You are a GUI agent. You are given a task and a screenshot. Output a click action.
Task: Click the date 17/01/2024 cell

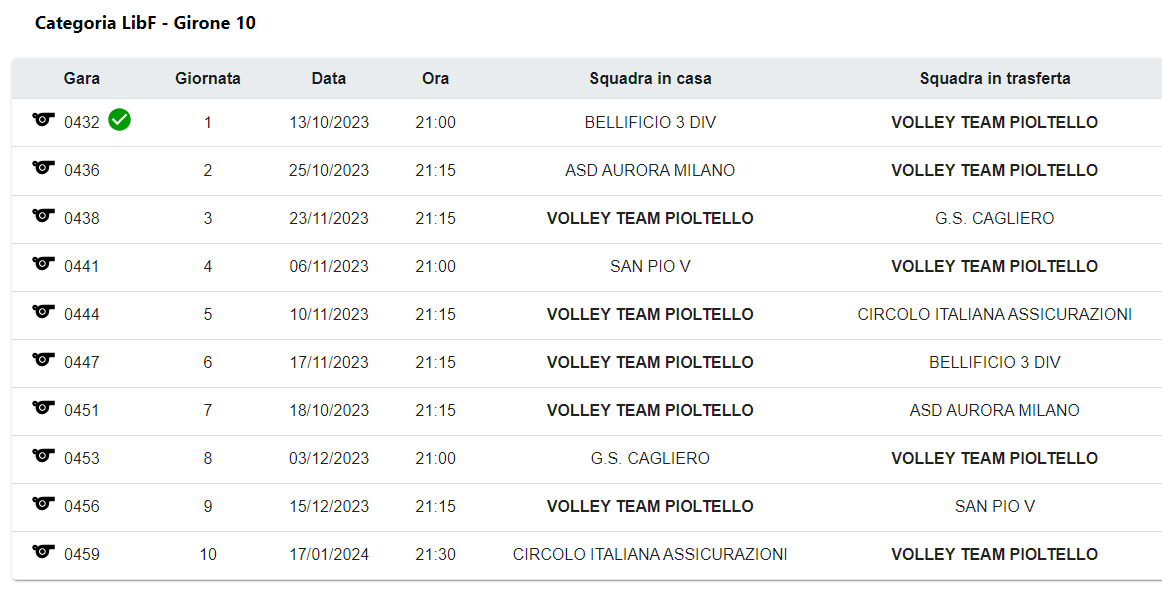(329, 554)
